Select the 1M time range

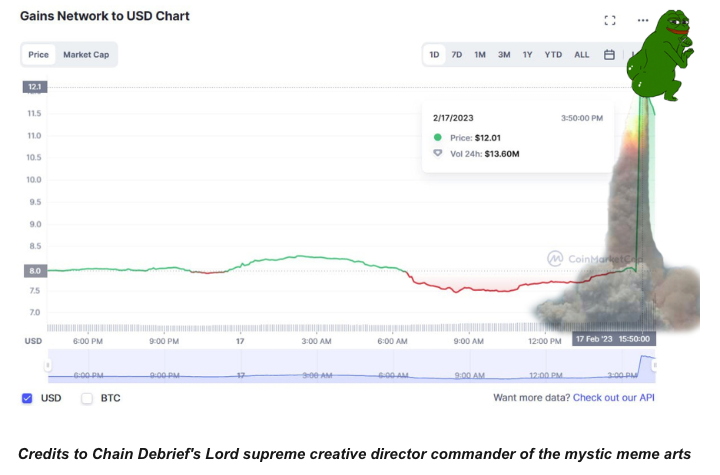coord(480,55)
